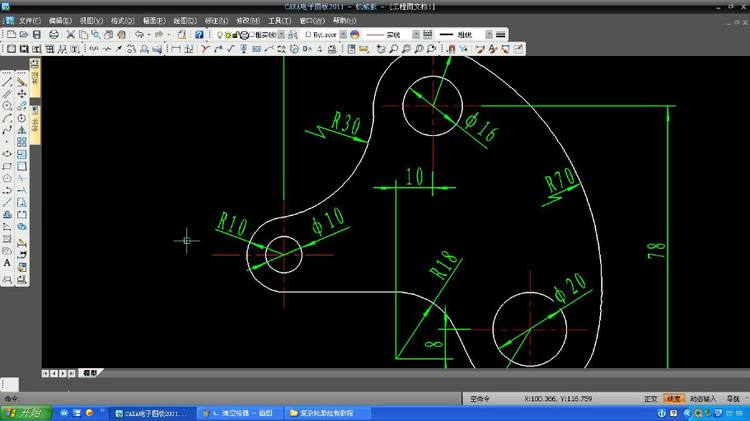Click the New document icon
This screenshot has width=750, height=421.
click(x=11, y=34)
